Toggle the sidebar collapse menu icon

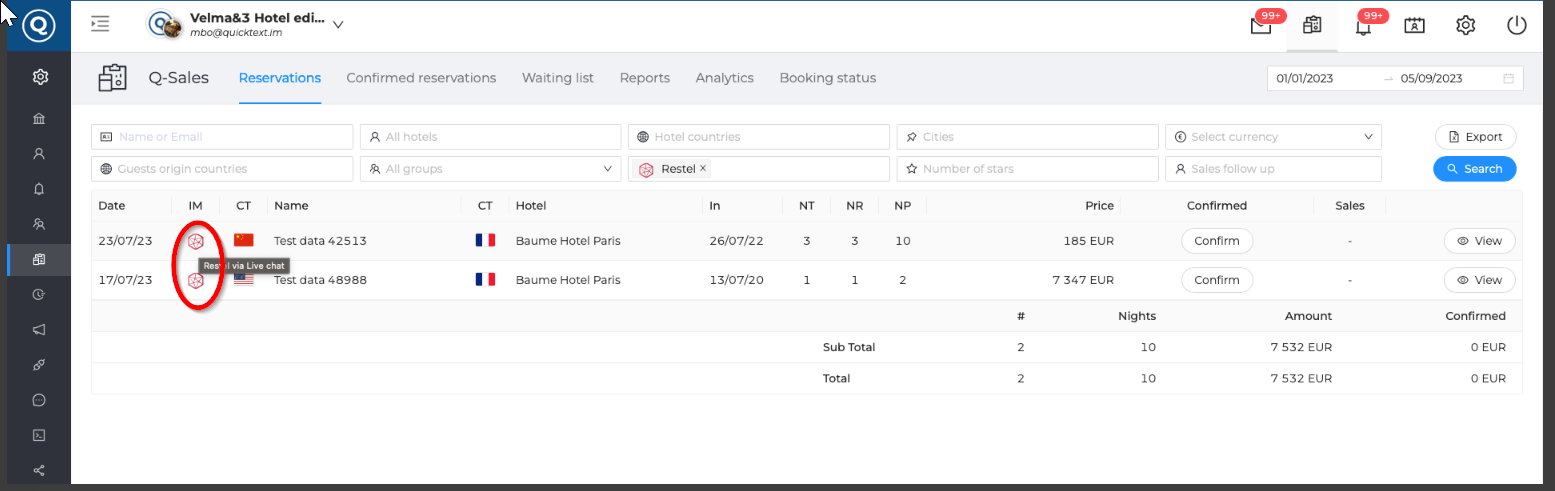tap(100, 24)
